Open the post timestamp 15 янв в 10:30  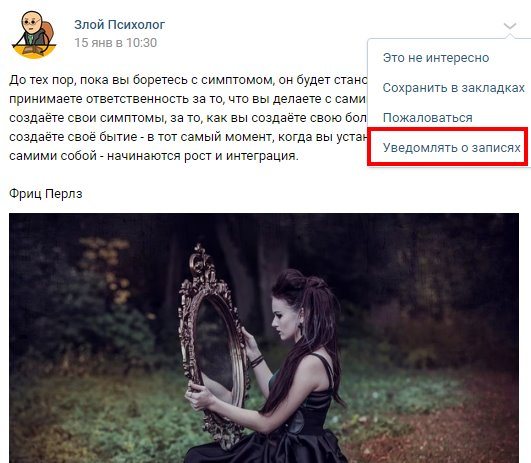coord(115,43)
